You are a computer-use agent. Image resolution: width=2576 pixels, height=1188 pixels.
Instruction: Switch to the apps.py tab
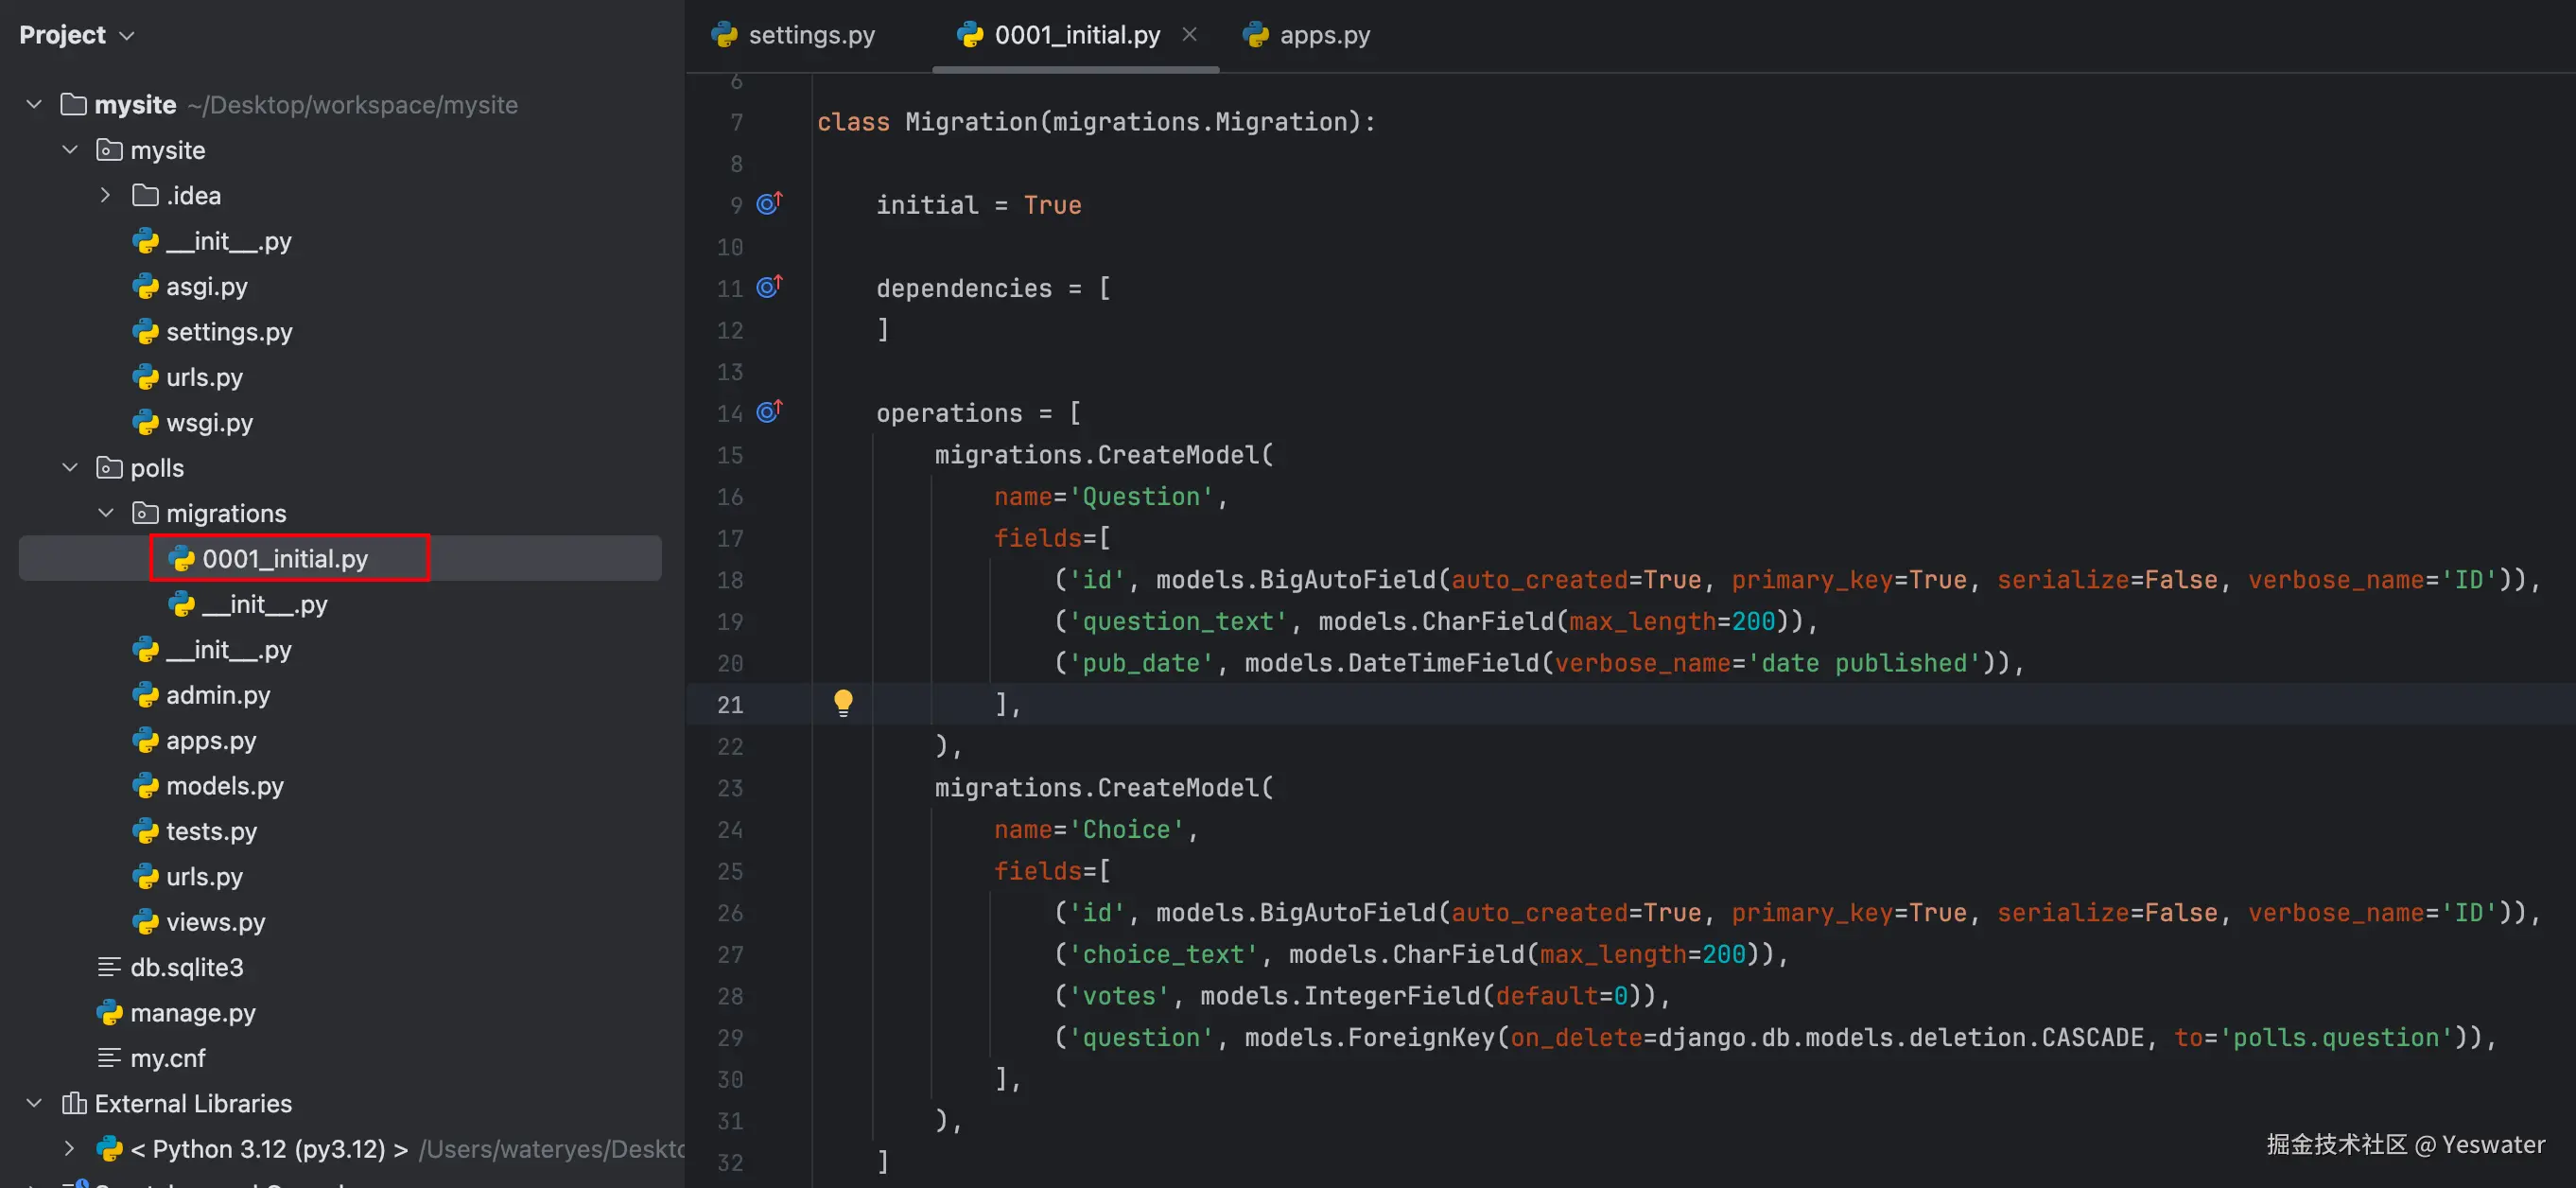pyautogui.click(x=1323, y=35)
